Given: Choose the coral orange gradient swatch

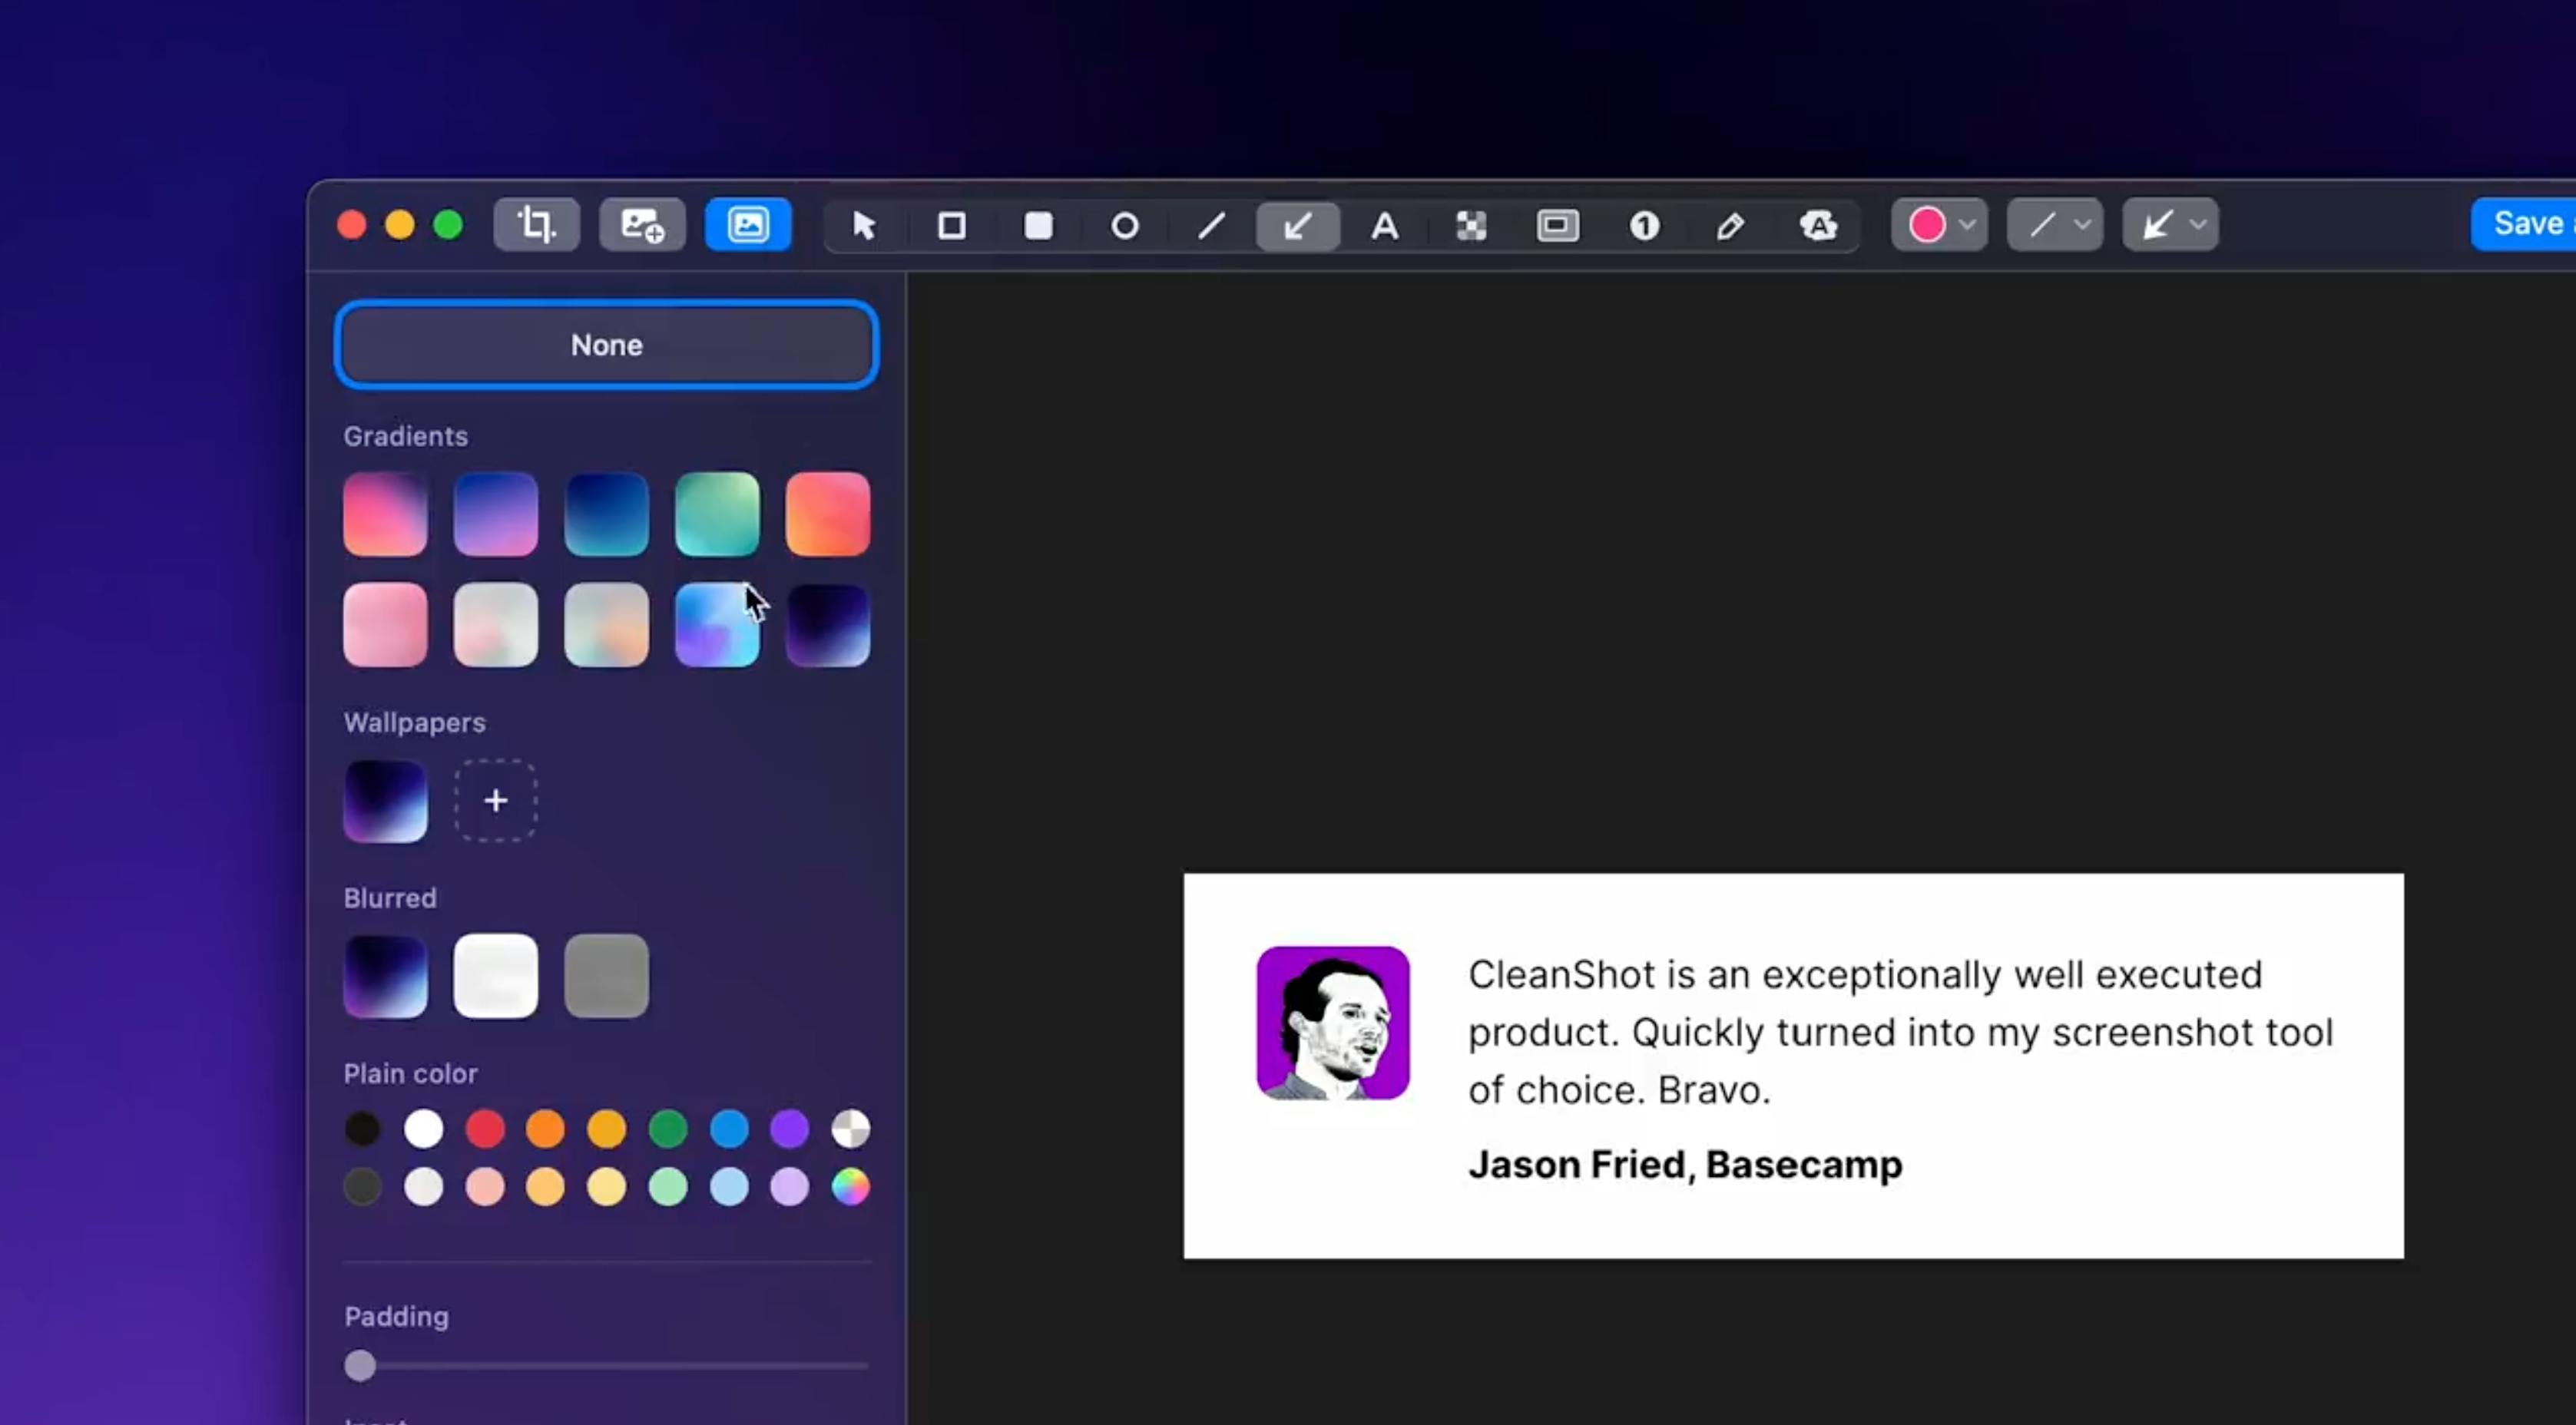Looking at the screenshot, I should pyautogui.click(x=828, y=514).
